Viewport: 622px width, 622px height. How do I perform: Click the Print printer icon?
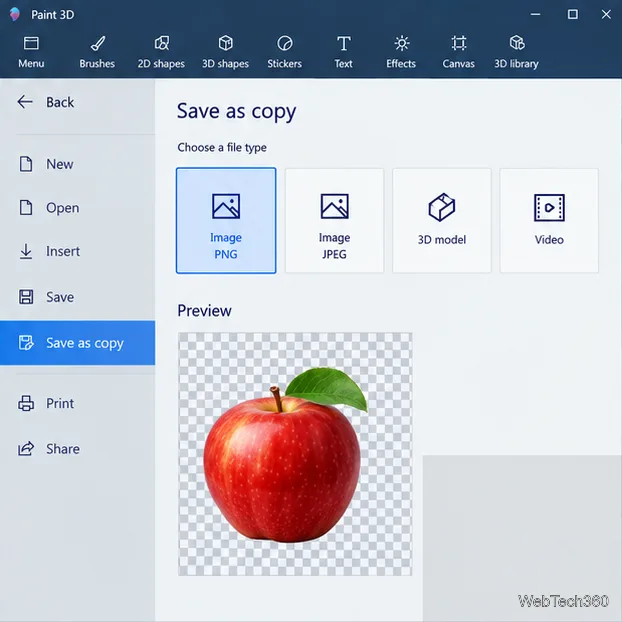(x=26, y=403)
